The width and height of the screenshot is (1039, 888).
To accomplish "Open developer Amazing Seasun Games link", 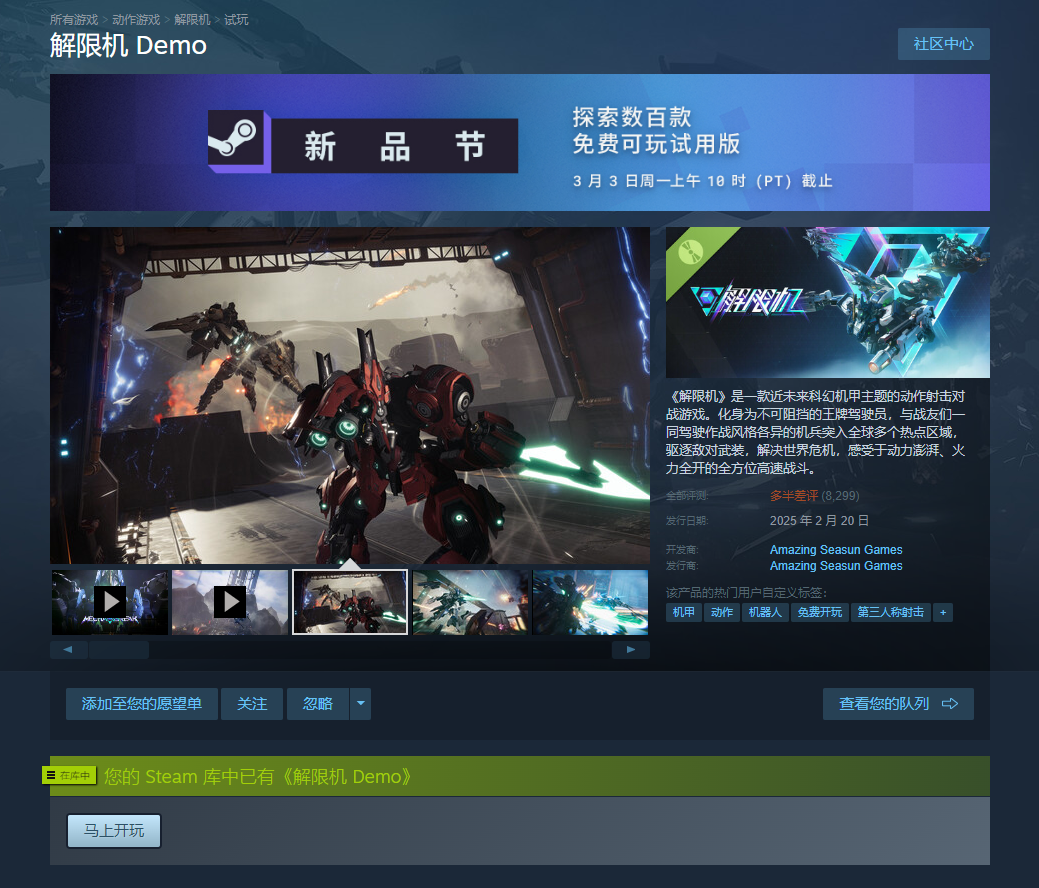I will click(x=836, y=549).
